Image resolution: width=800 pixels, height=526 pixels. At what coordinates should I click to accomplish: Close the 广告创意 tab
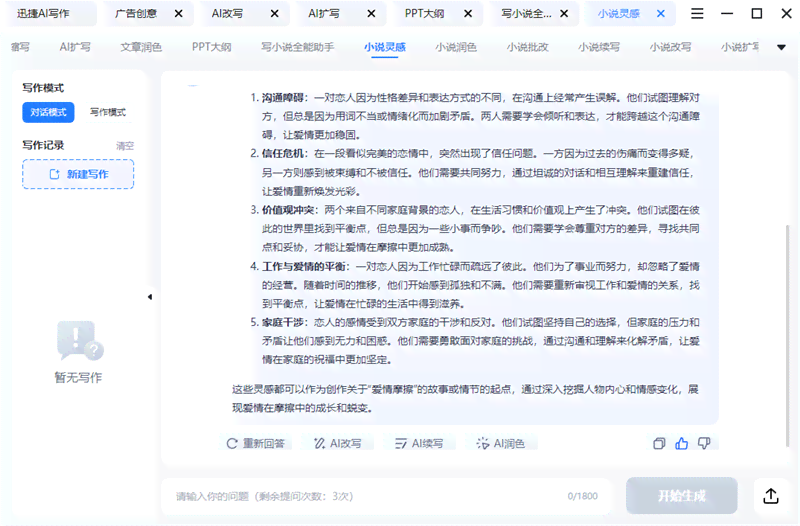pyautogui.click(x=179, y=14)
